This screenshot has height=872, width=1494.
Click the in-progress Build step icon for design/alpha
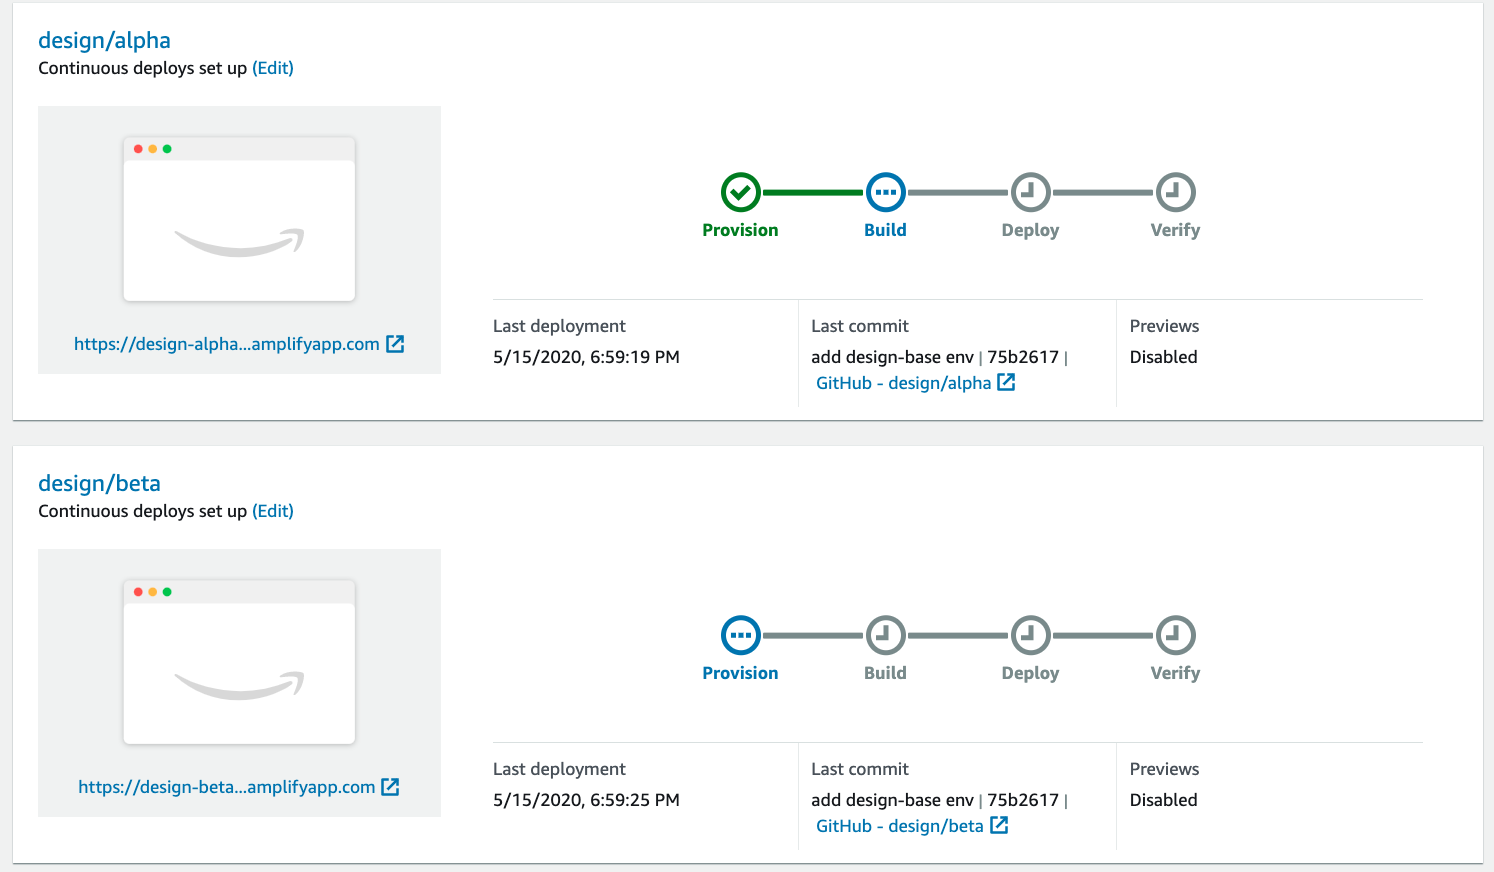(x=885, y=192)
